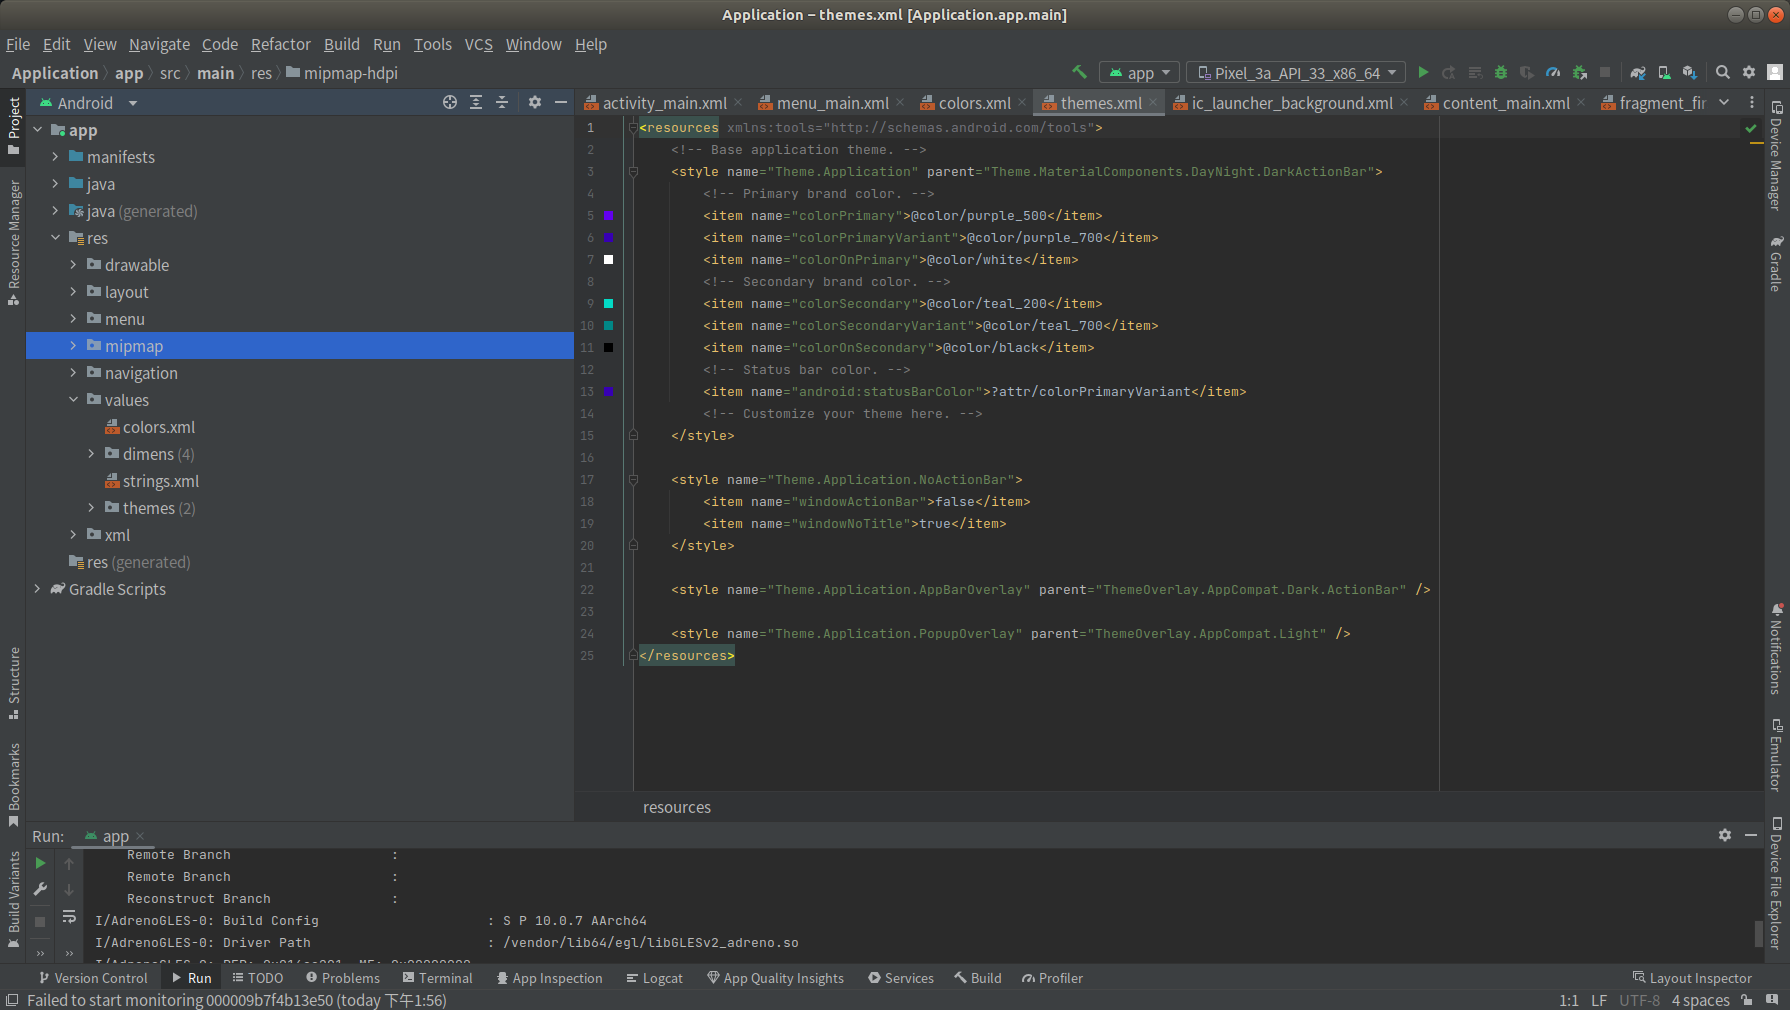The image size is (1790, 1010).
Task: Toggle the Gradle right side tab
Action: point(1776,264)
